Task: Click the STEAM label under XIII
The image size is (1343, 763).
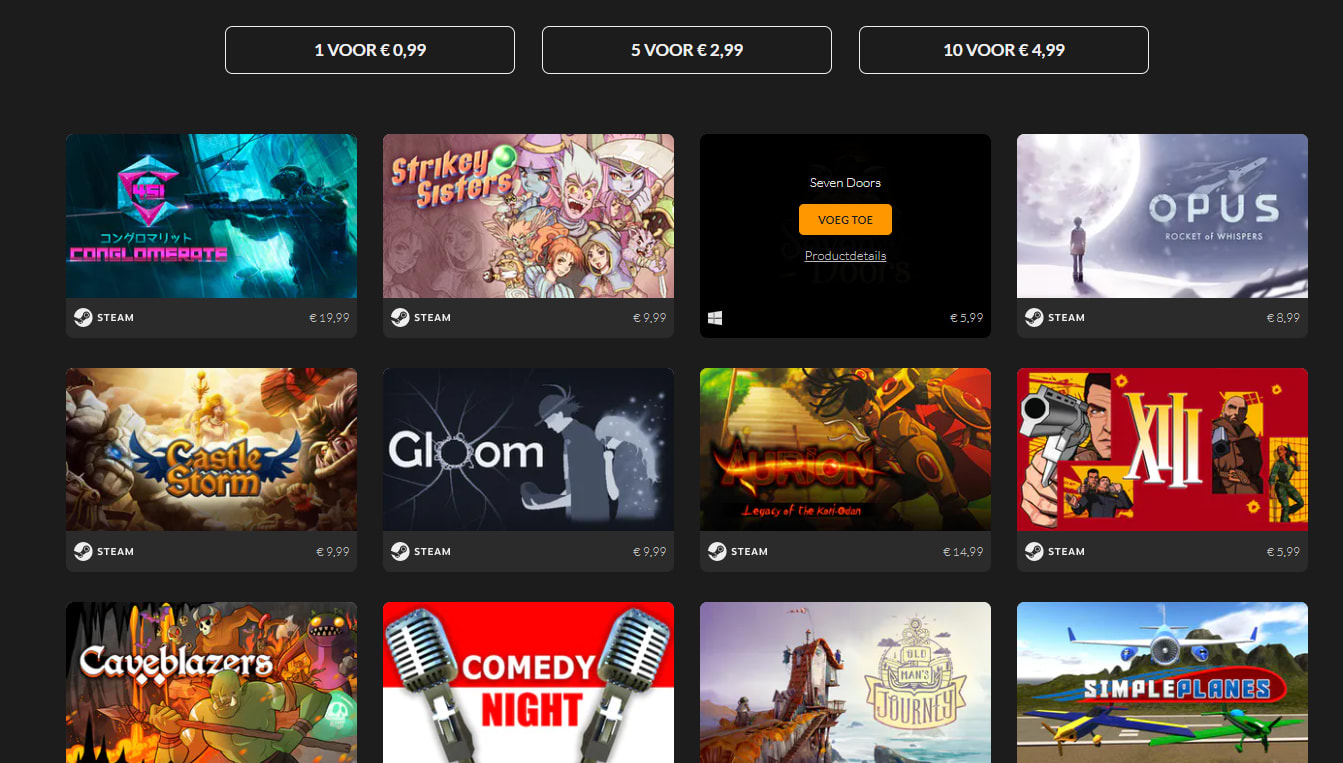Action: (x=1066, y=552)
